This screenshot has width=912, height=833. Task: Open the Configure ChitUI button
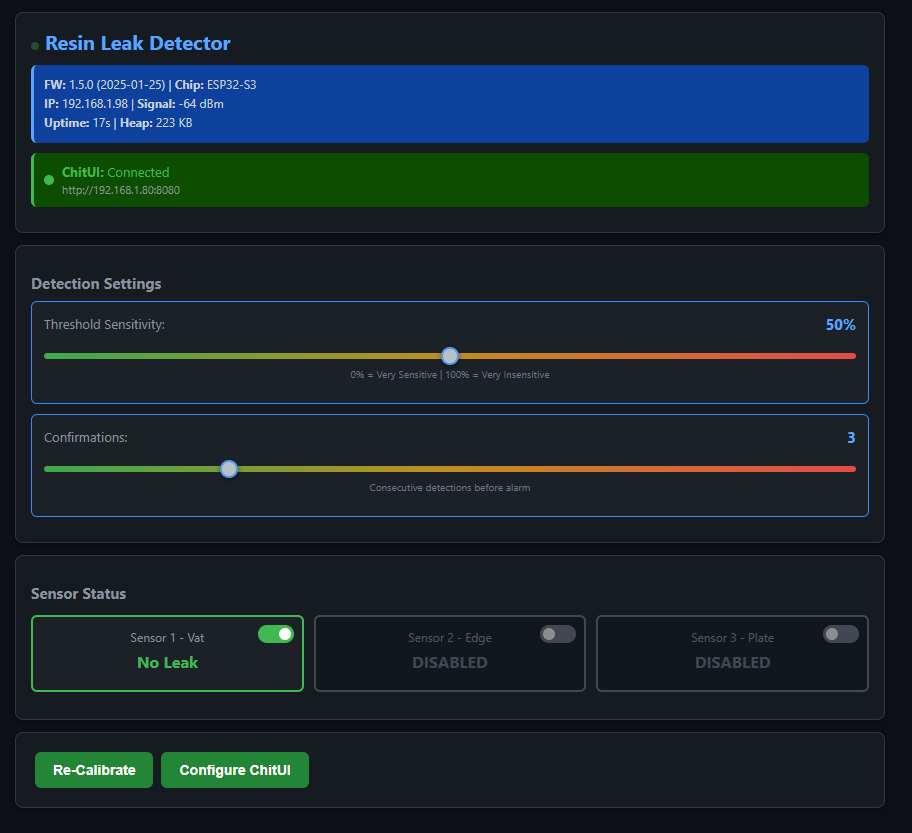point(235,770)
